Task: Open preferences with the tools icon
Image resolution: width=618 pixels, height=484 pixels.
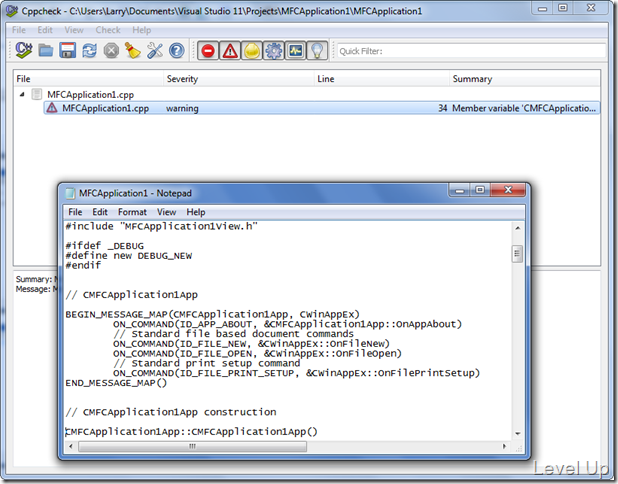Action: (155, 50)
